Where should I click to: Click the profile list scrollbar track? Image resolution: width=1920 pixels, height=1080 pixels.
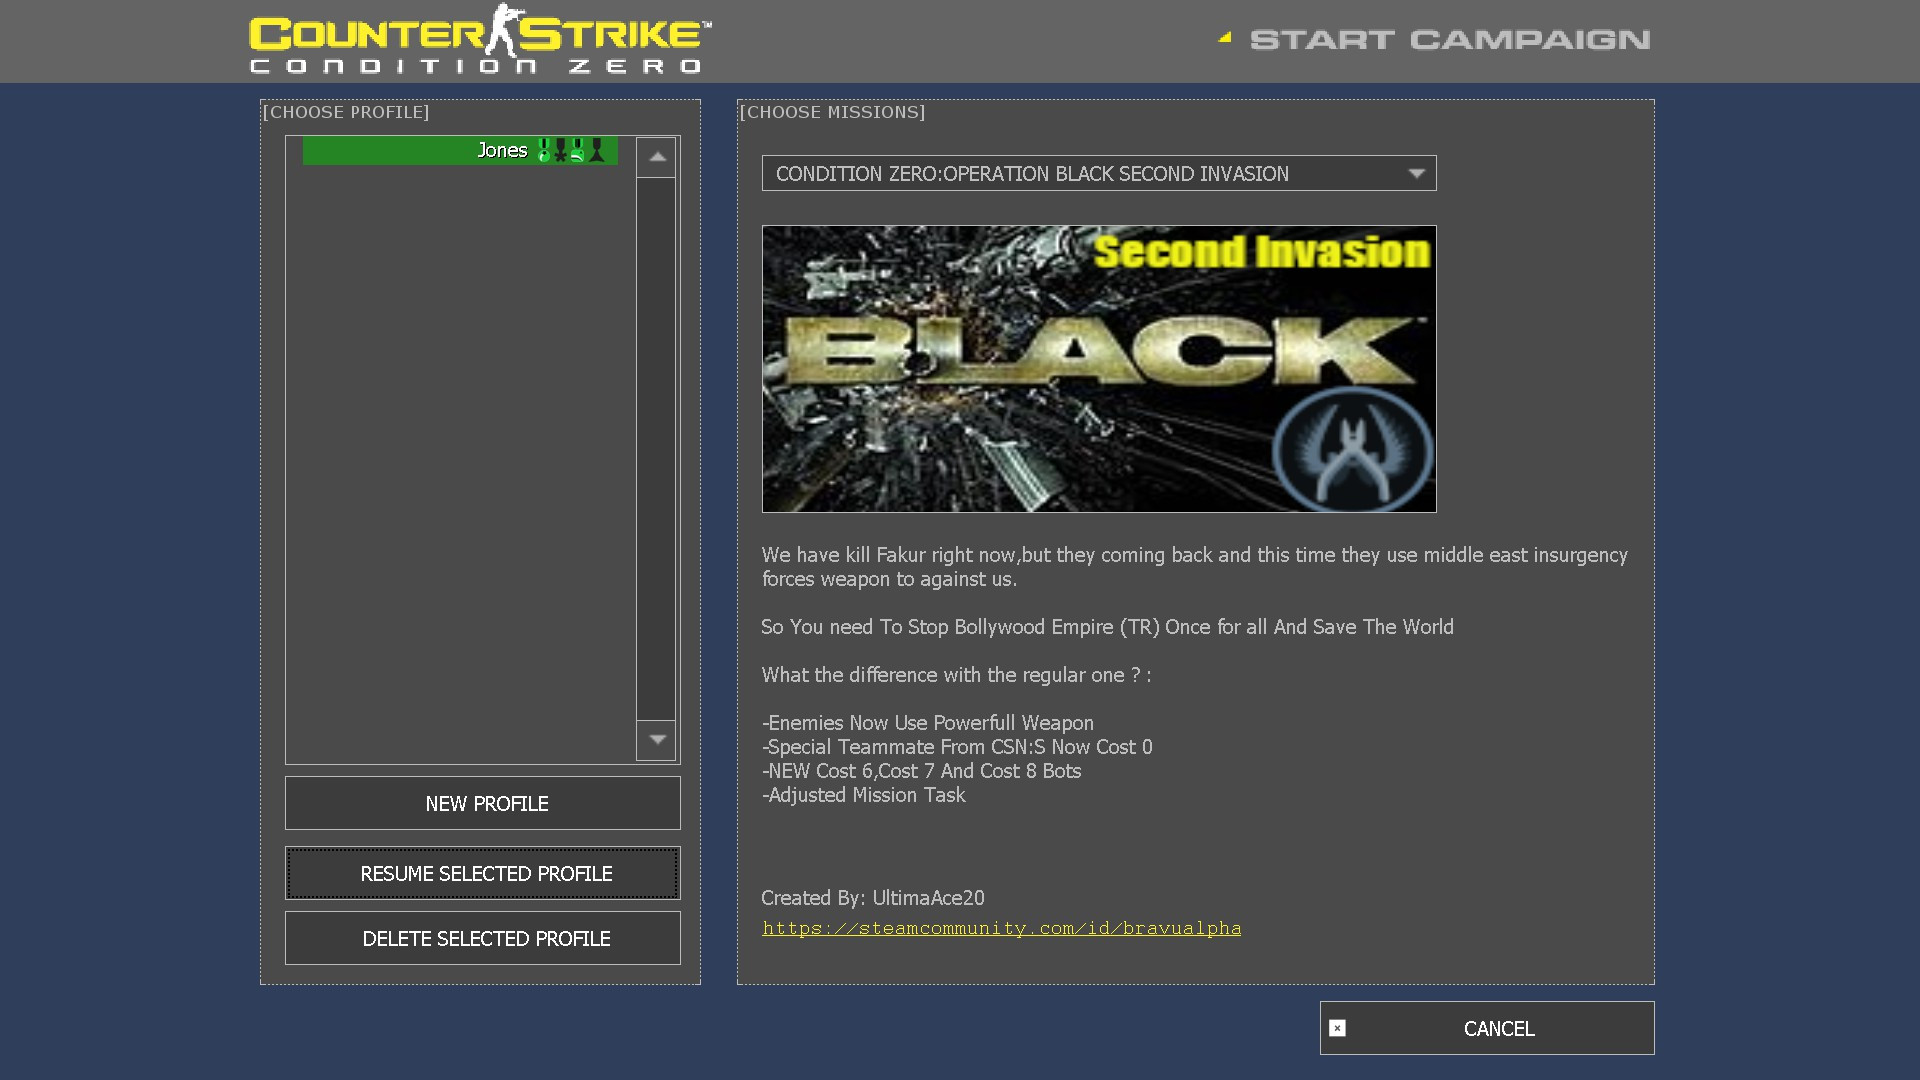[657, 449]
